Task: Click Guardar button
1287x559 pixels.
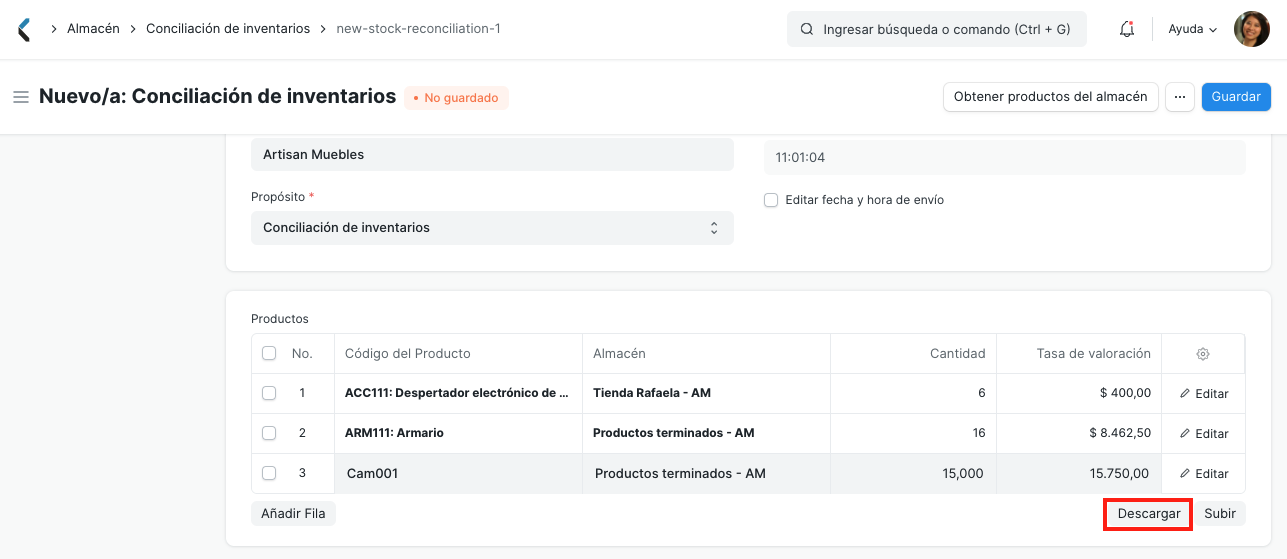Action: point(1236,97)
